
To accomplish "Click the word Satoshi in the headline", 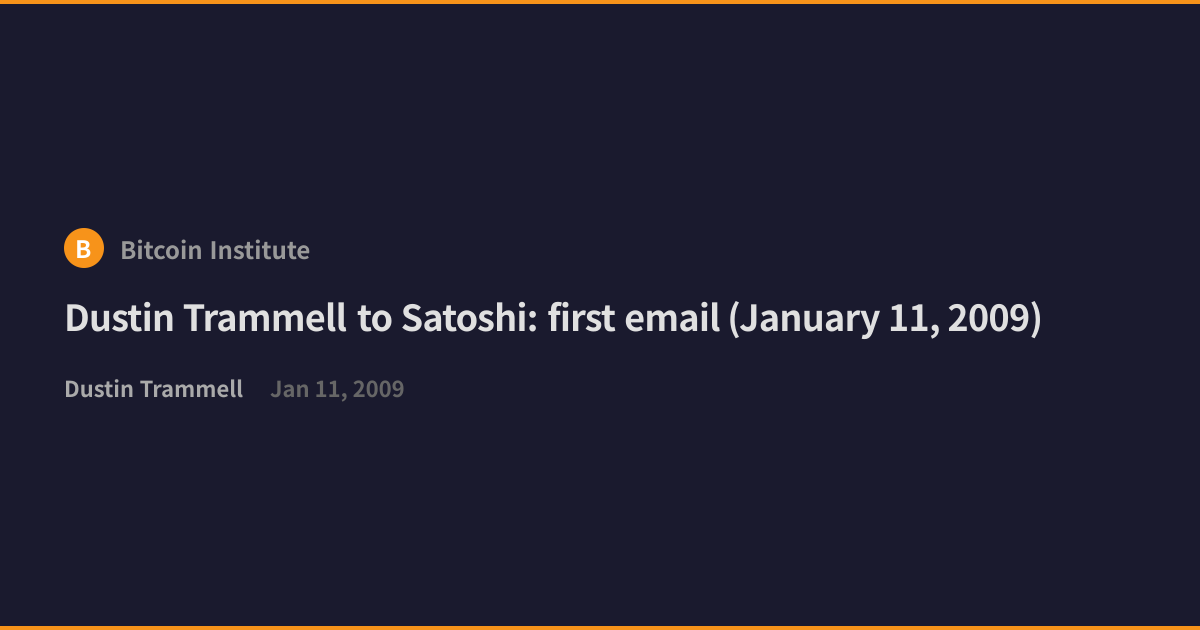I will point(469,319).
